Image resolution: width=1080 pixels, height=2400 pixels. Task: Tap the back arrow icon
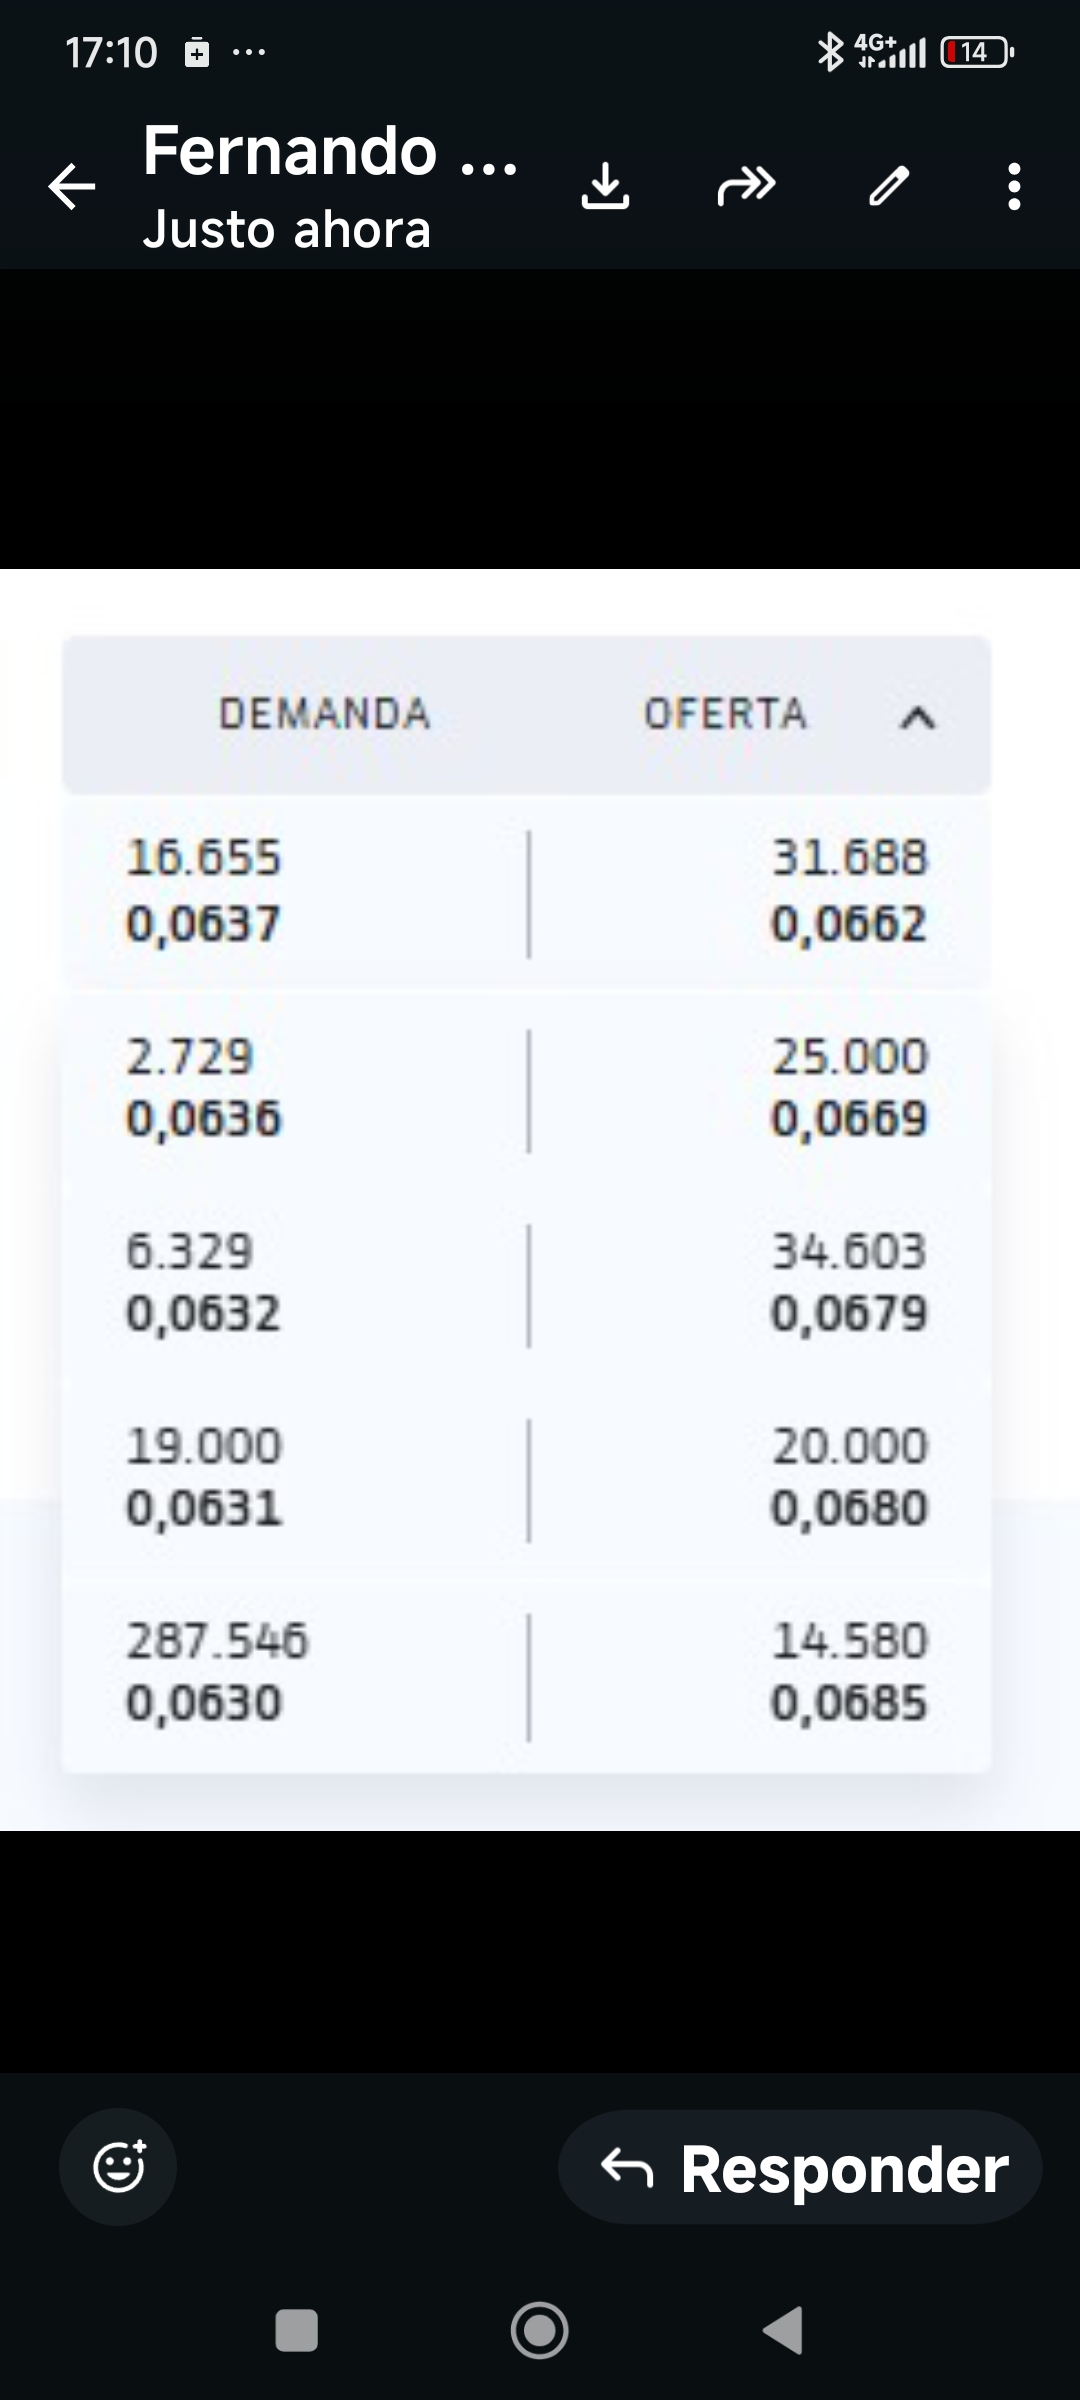[72, 187]
